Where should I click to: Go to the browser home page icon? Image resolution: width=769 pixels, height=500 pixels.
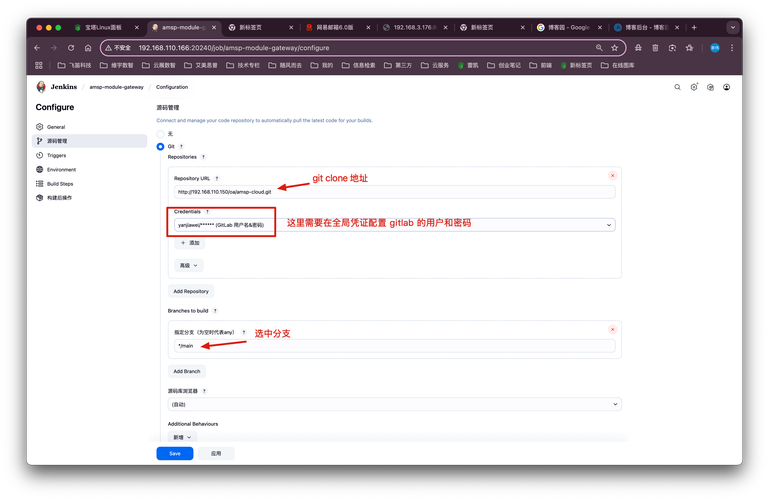[x=88, y=48]
